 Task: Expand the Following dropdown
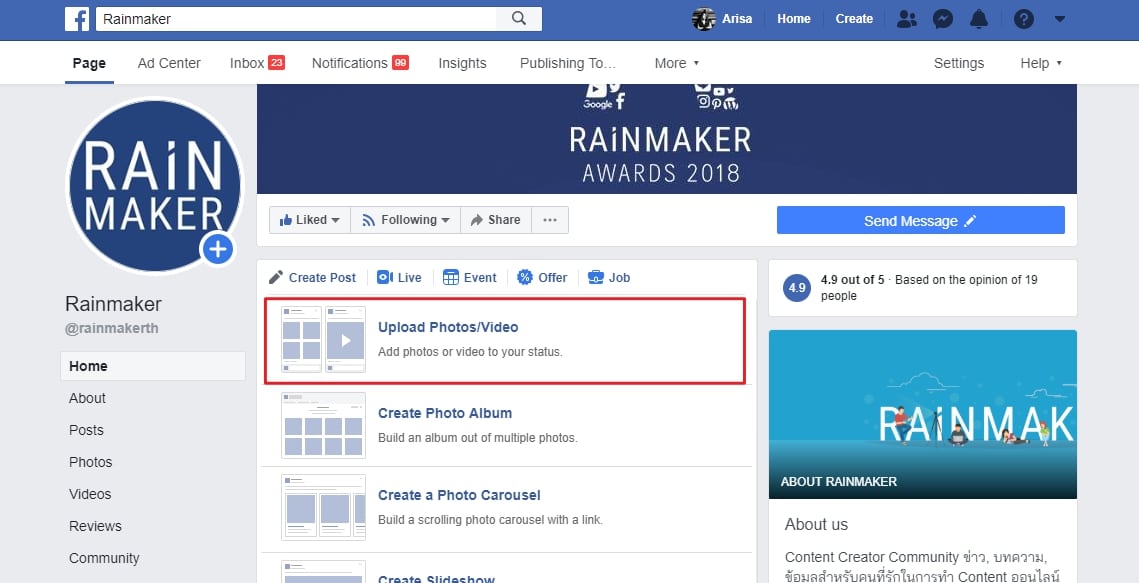[x=405, y=220]
